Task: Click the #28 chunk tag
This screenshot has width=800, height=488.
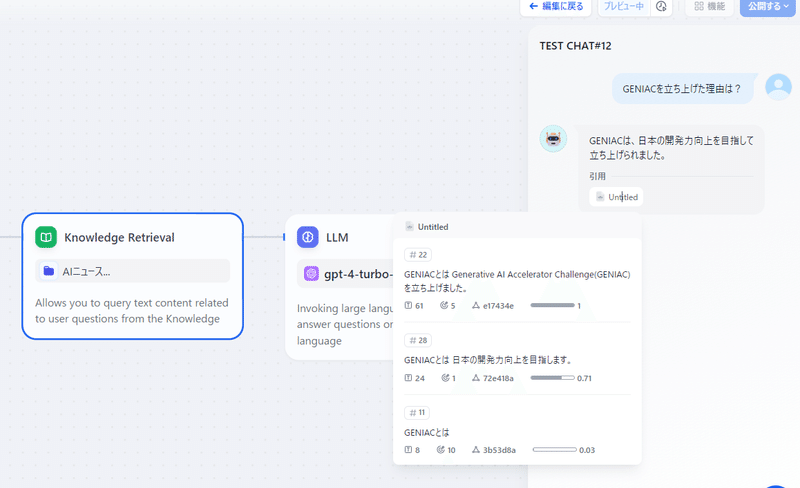Action: (x=418, y=340)
